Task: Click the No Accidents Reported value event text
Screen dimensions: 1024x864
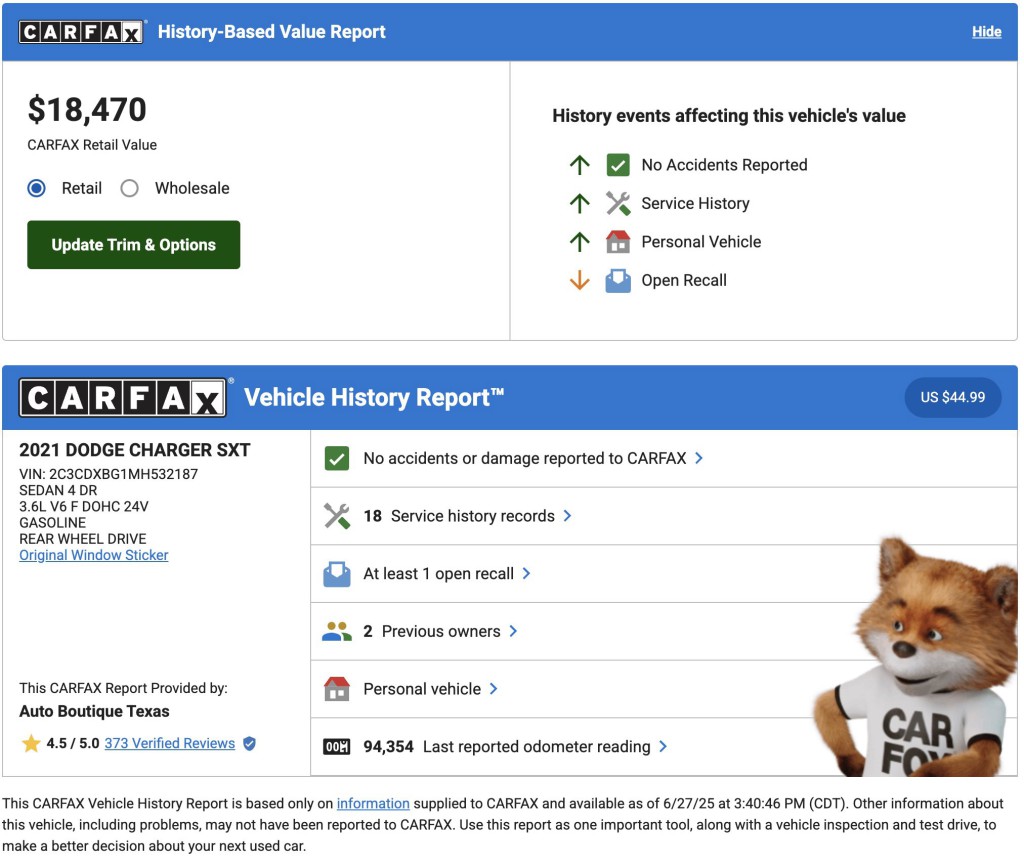Action: click(x=724, y=165)
